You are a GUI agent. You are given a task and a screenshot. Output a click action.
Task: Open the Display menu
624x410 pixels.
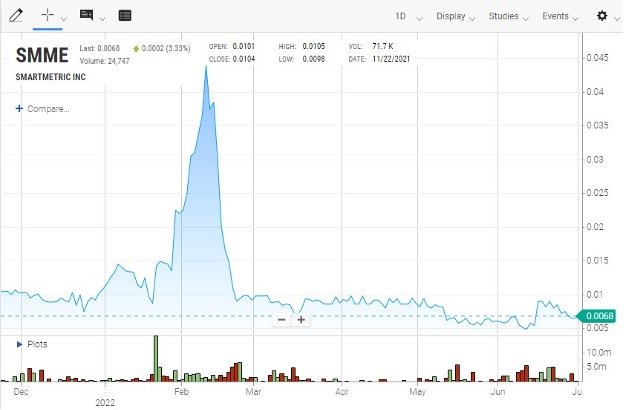(456, 17)
